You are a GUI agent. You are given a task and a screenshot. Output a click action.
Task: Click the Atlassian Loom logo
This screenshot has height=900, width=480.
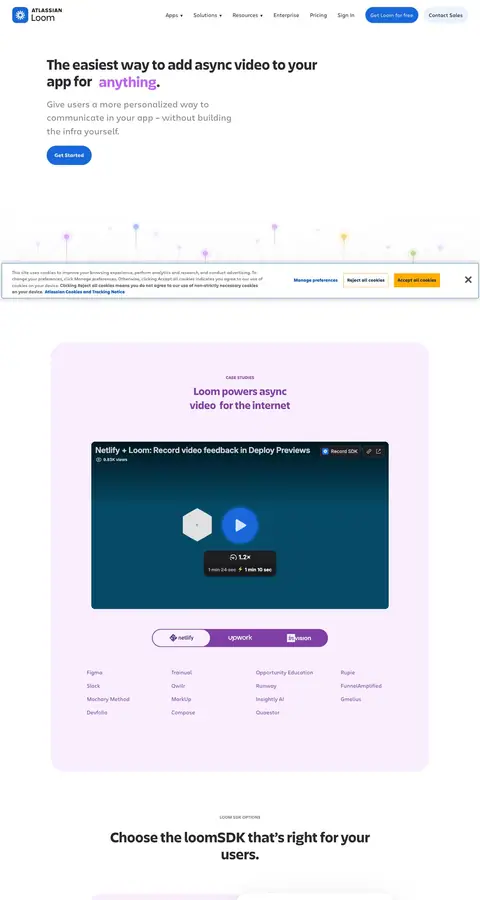point(37,15)
